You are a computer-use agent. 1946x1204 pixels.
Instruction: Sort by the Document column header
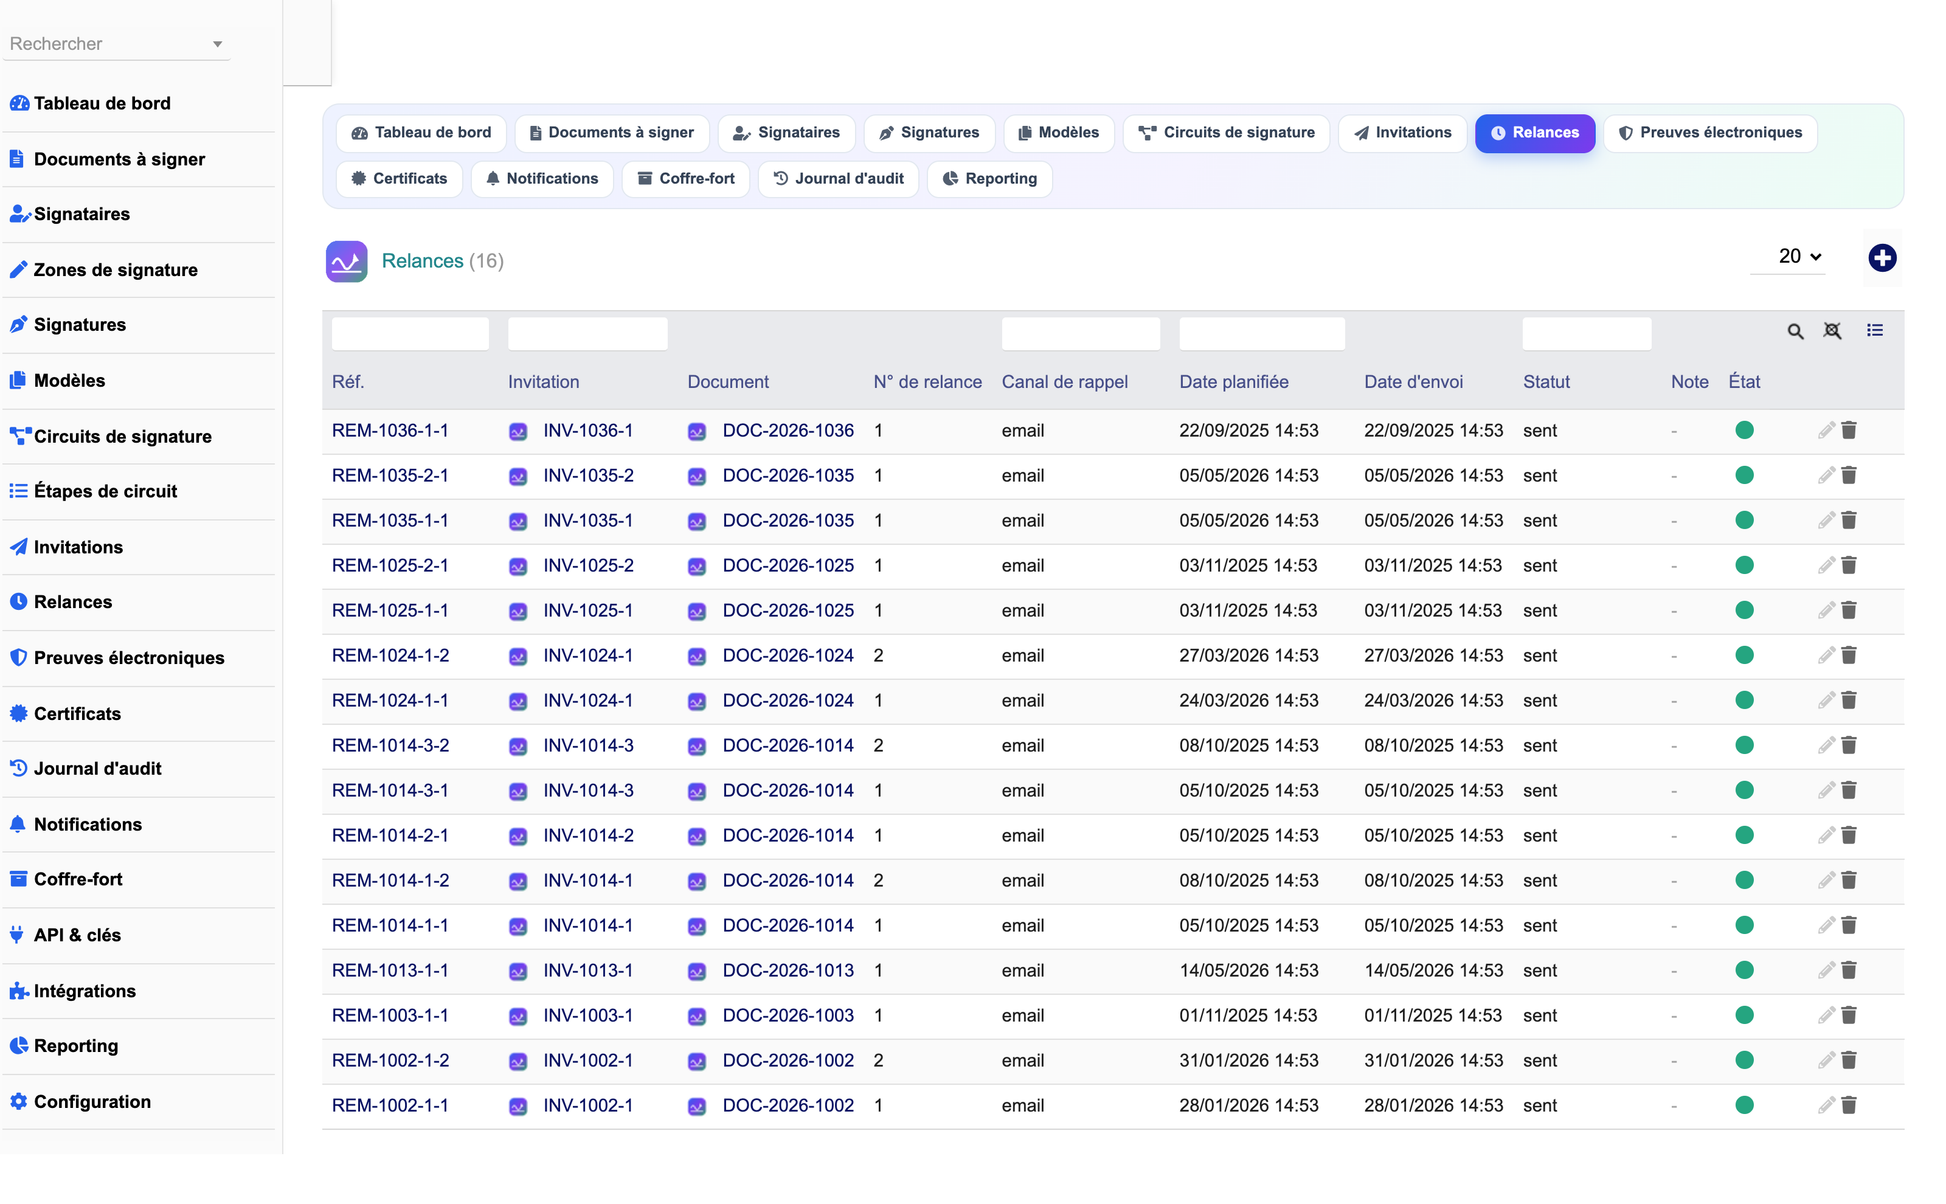pos(728,382)
